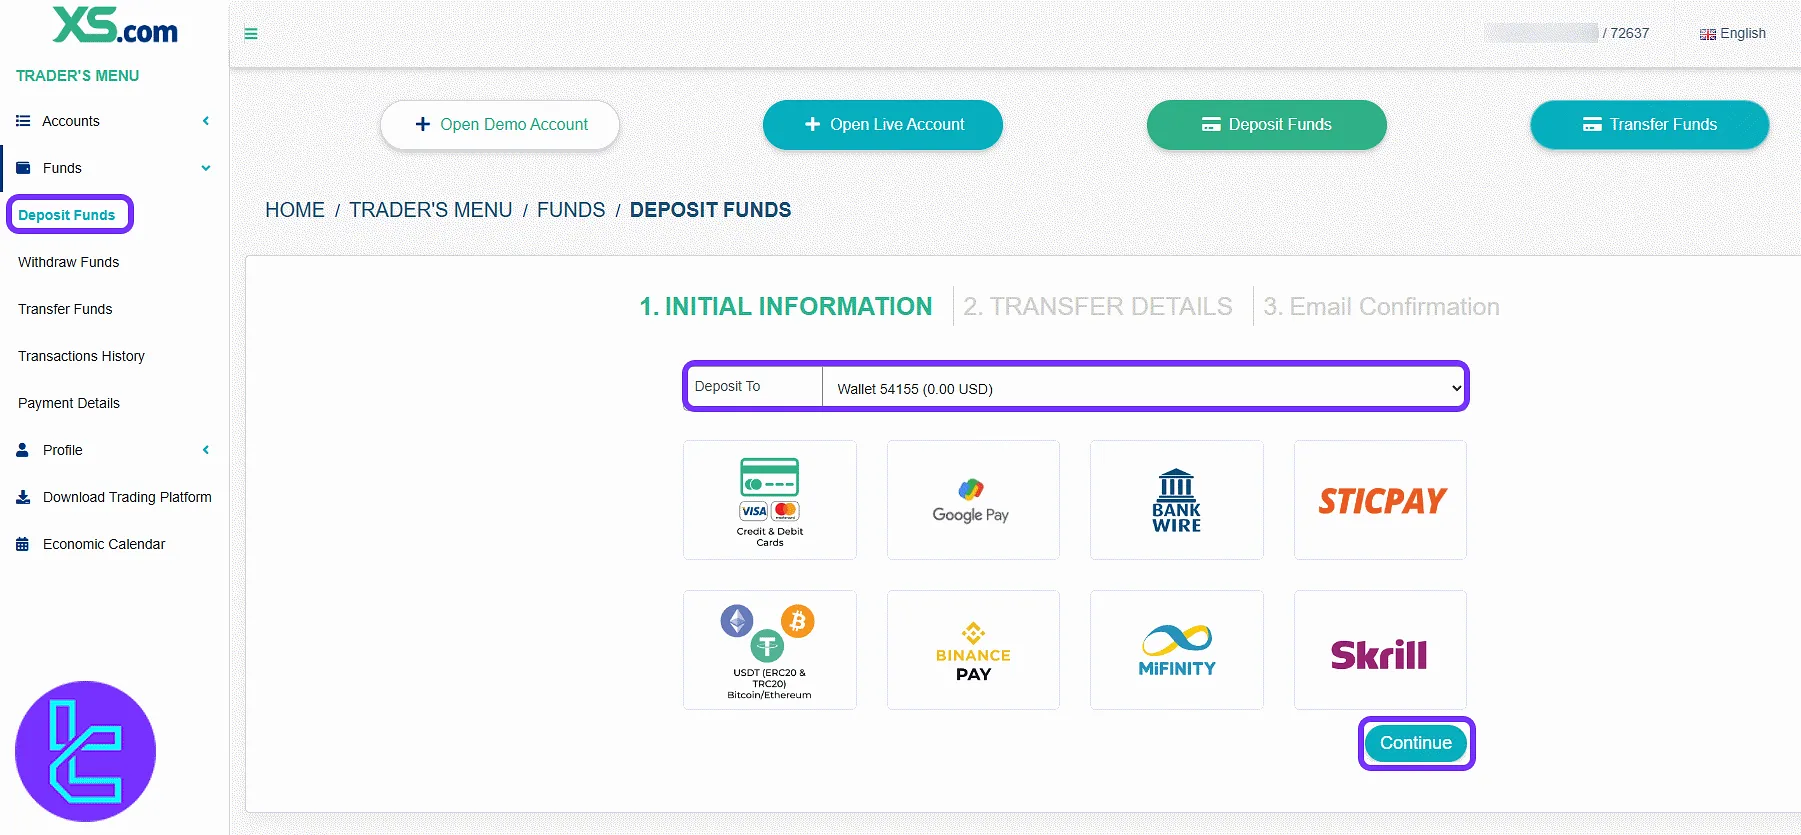The width and height of the screenshot is (1801, 835).
Task: Open Payment Details in the sidebar
Action: (69, 403)
